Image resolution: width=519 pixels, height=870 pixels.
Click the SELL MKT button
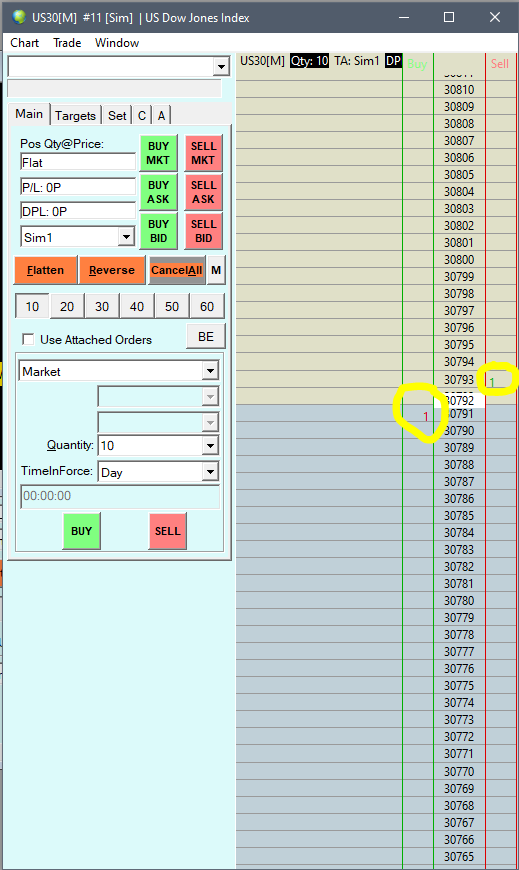tap(203, 153)
